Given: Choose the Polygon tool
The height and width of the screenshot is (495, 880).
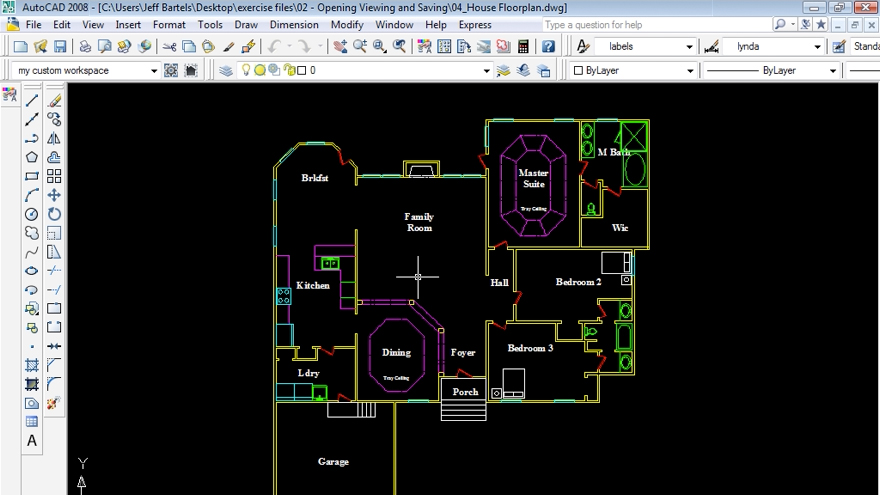Looking at the screenshot, I should (x=32, y=157).
